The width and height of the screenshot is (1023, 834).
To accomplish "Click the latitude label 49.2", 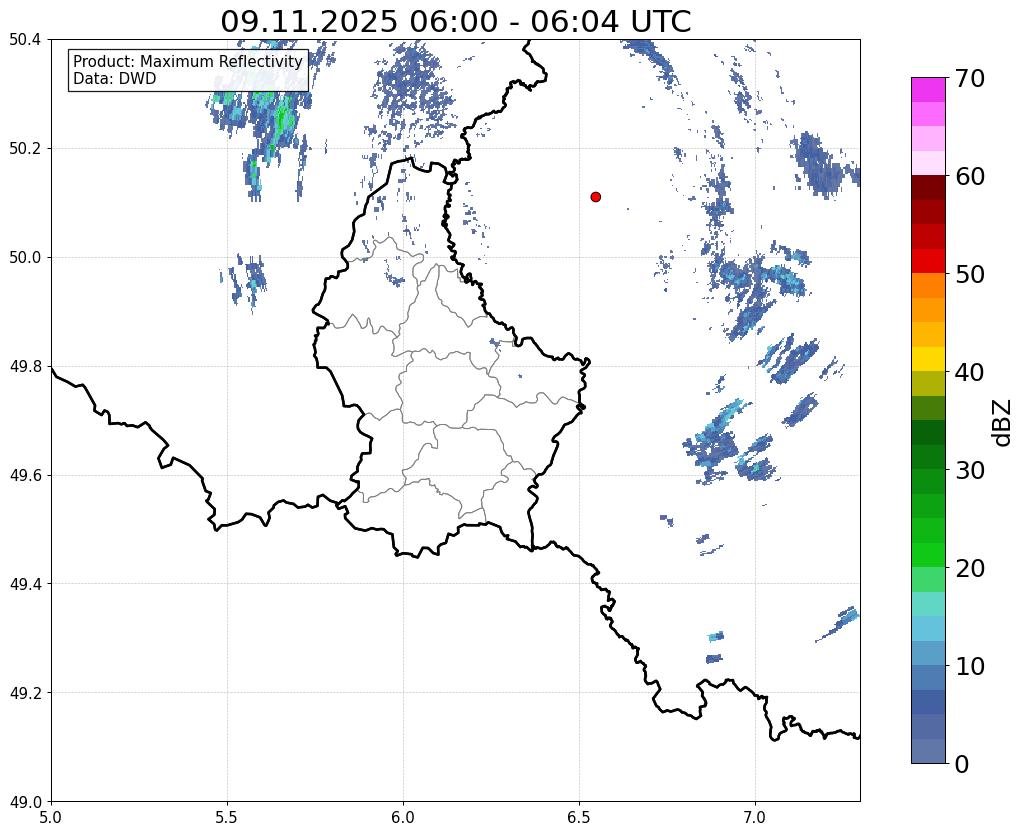I will click(x=25, y=693).
